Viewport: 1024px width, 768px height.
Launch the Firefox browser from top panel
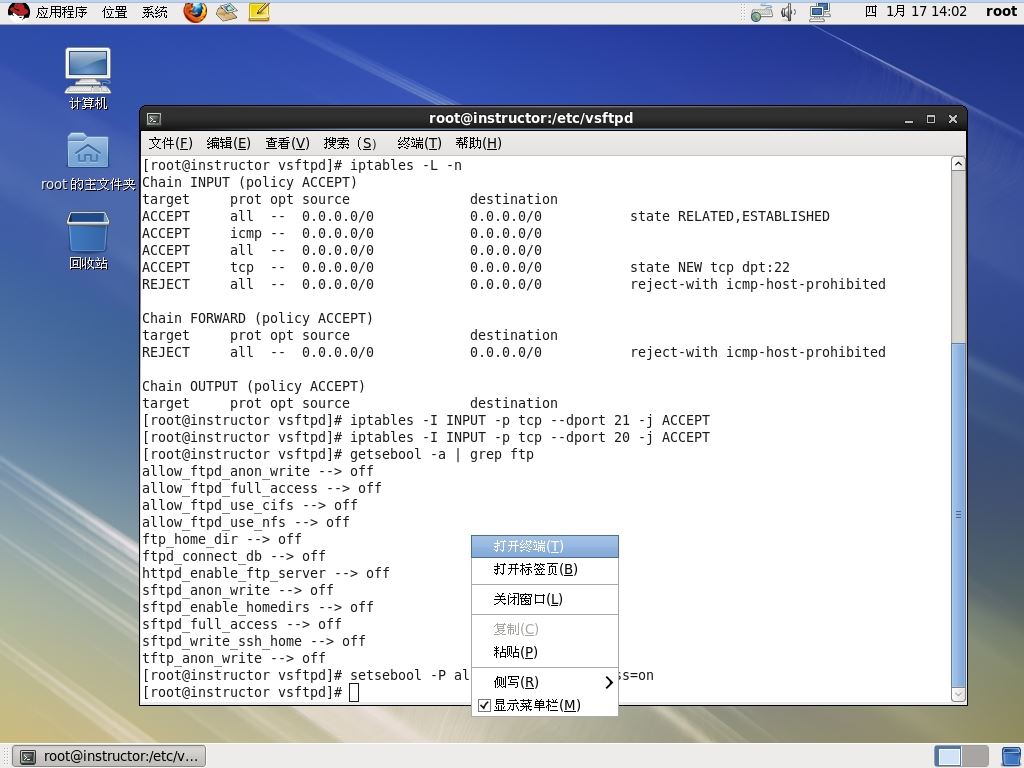click(195, 12)
